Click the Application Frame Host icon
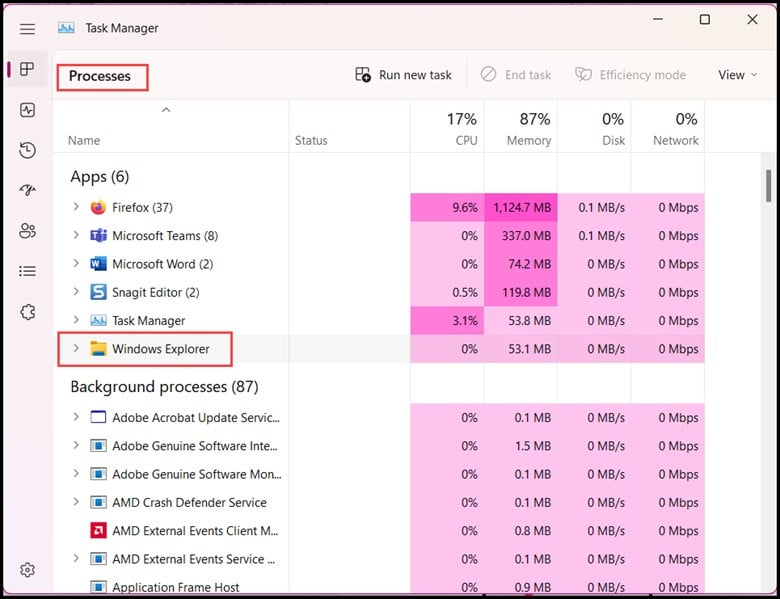This screenshot has width=780, height=599. [98, 587]
